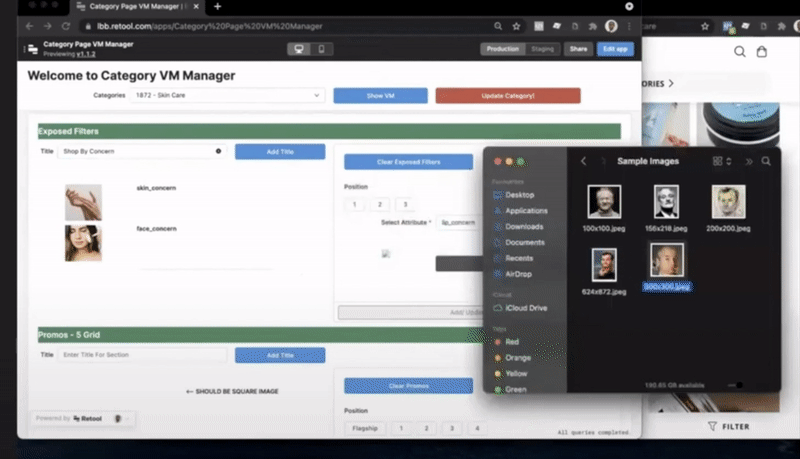The height and width of the screenshot is (459, 800).
Task: Click the storefront search icon
Action: (740, 52)
